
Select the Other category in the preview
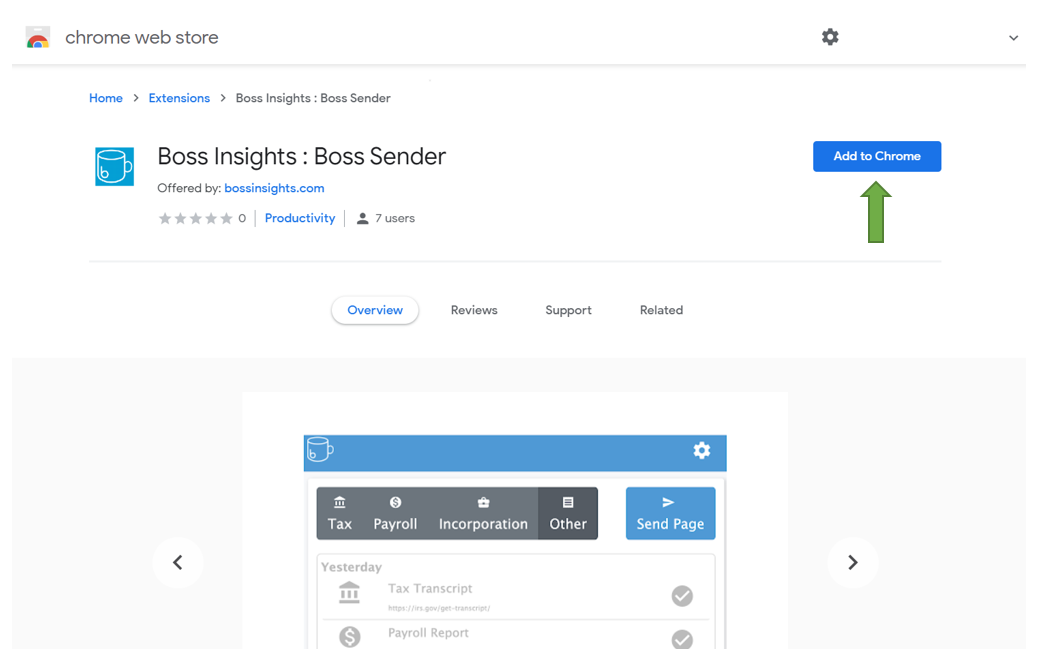click(568, 514)
